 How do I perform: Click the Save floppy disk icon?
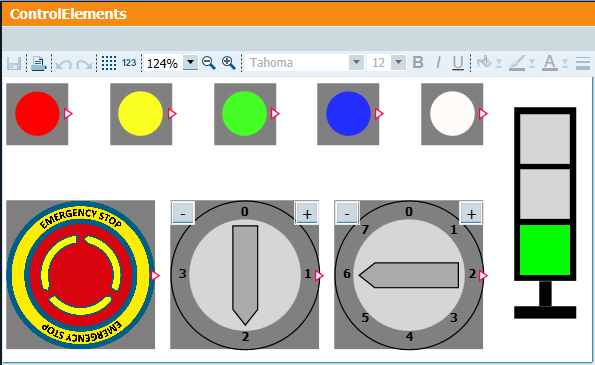point(14,63)
